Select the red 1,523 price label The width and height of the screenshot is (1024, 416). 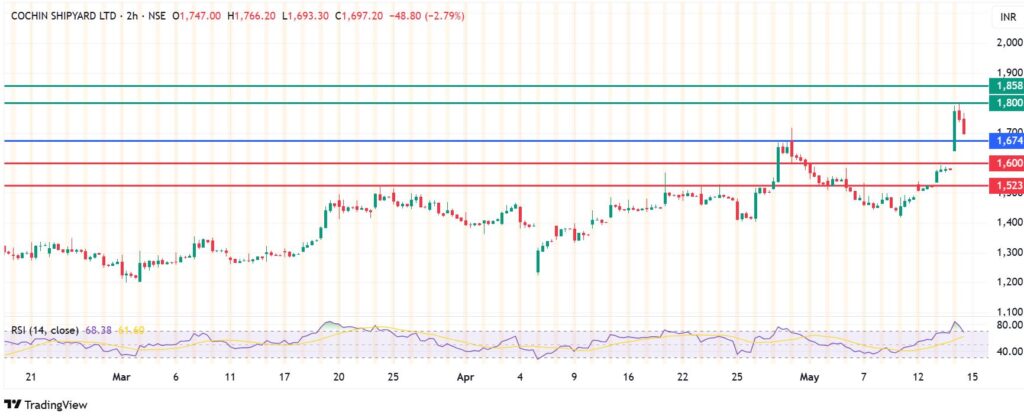coord(1007,186)
